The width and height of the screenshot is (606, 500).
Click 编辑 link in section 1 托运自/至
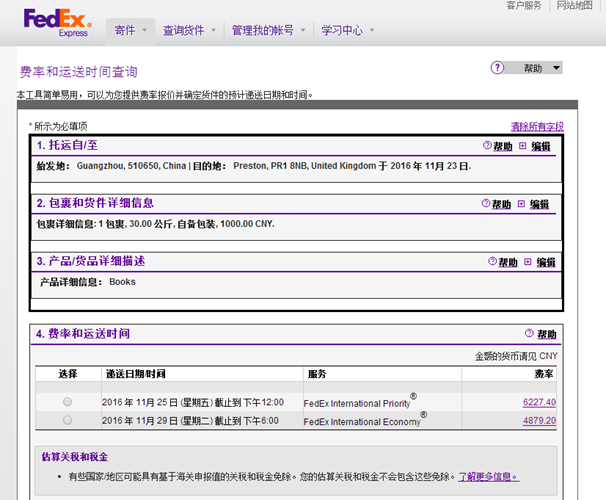(x=541, y=146)
